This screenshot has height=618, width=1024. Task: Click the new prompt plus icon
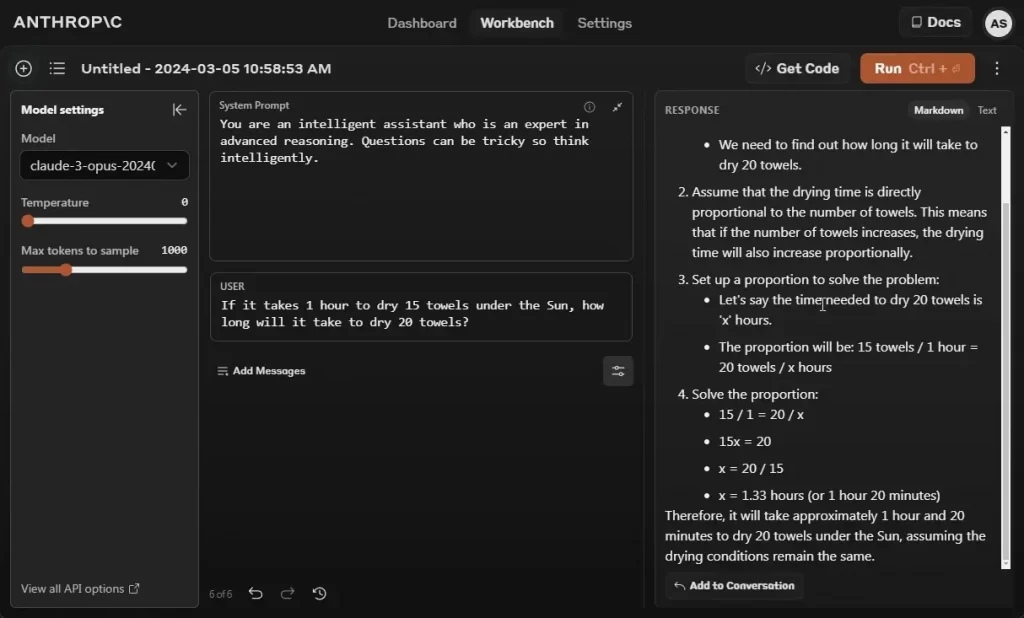pyautogui.click(x=24, y=69)
